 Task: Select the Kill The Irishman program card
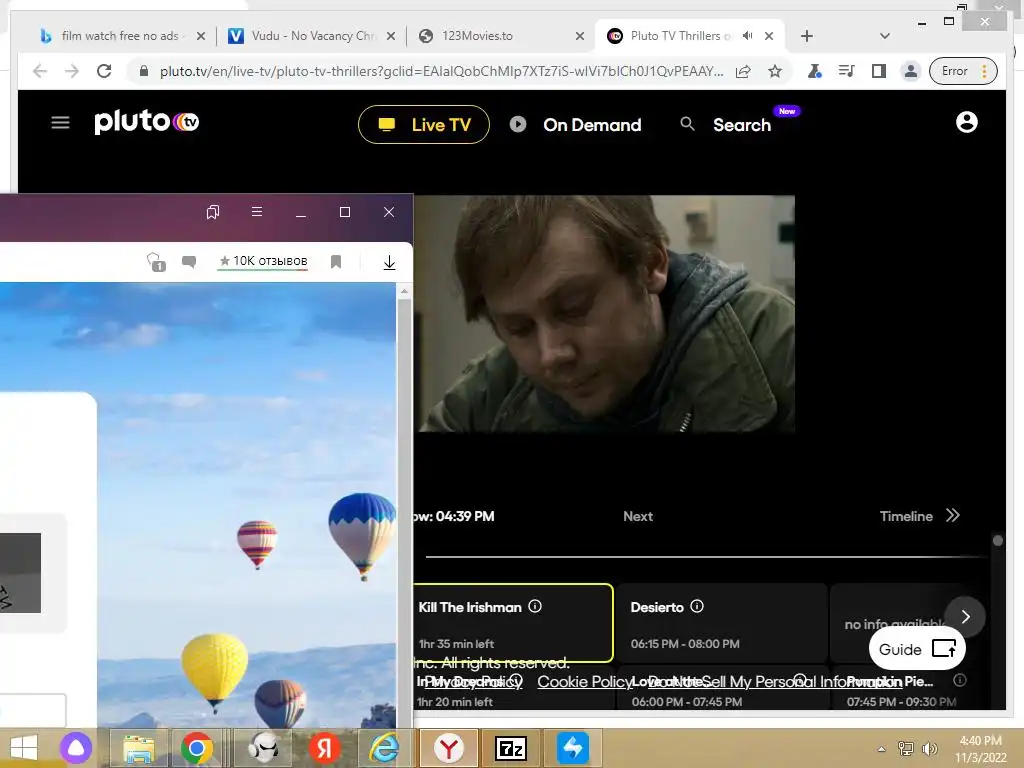point(513,622)
